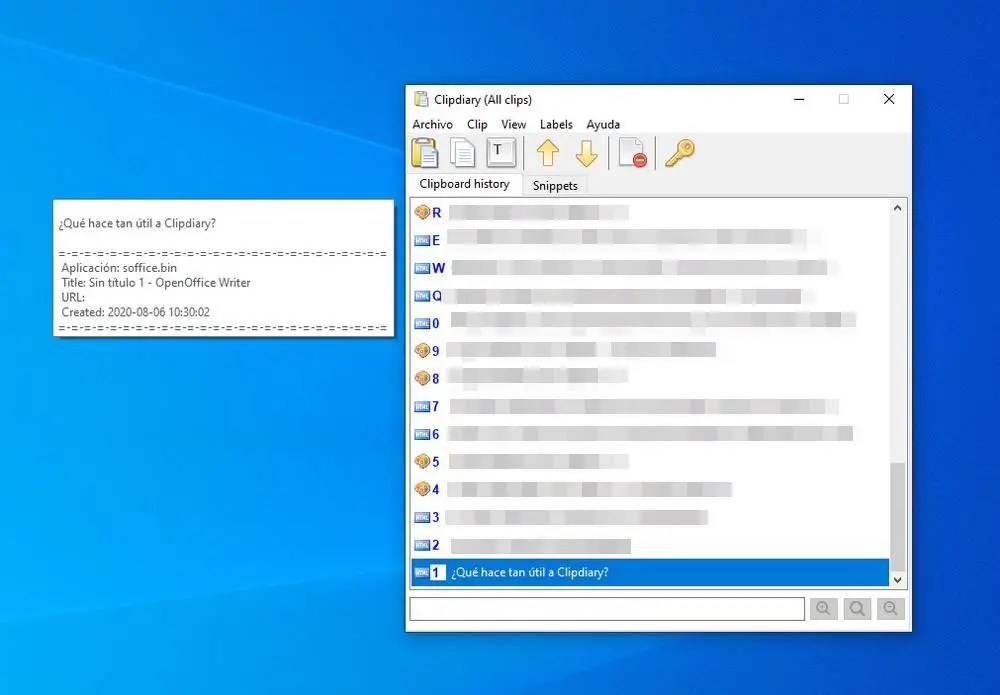Image resolution: width=1000 pixels, height=695 pixels.
Task: Click the paste as plain text icon
Action: 501,153
